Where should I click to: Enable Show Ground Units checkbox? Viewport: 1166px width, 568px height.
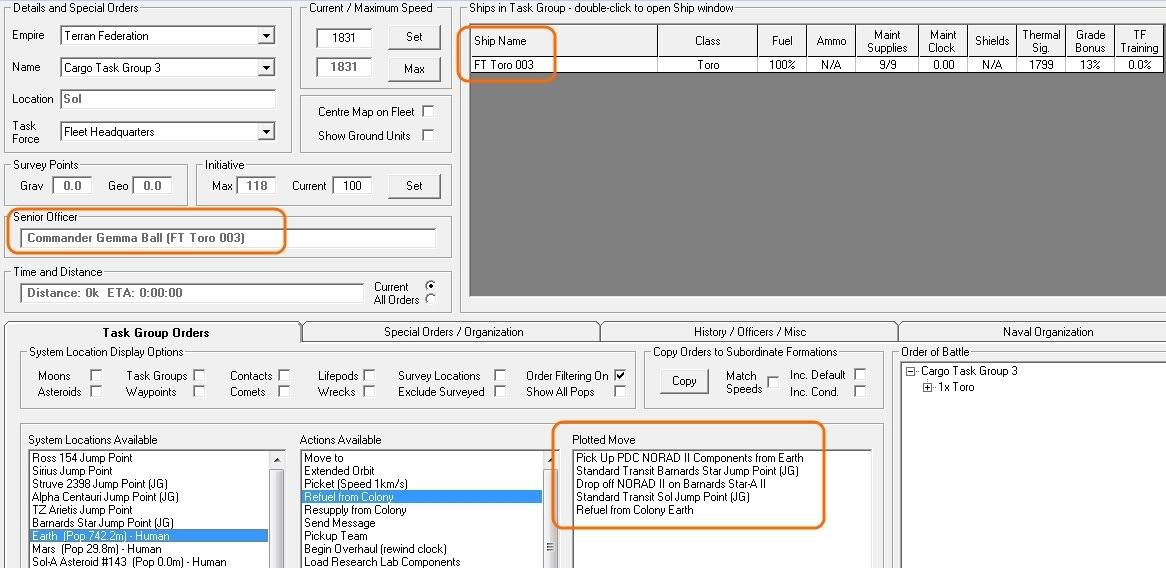[x=428, y=135]
